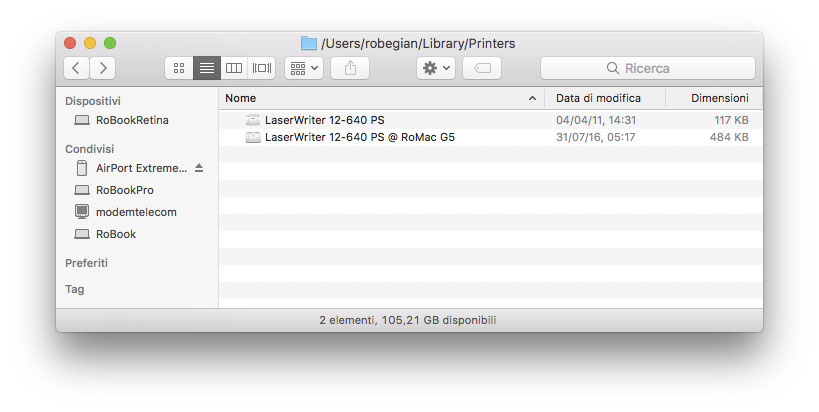Click the RoBookRetina laptop icon
819x412 pixels.
coord(82,121)
